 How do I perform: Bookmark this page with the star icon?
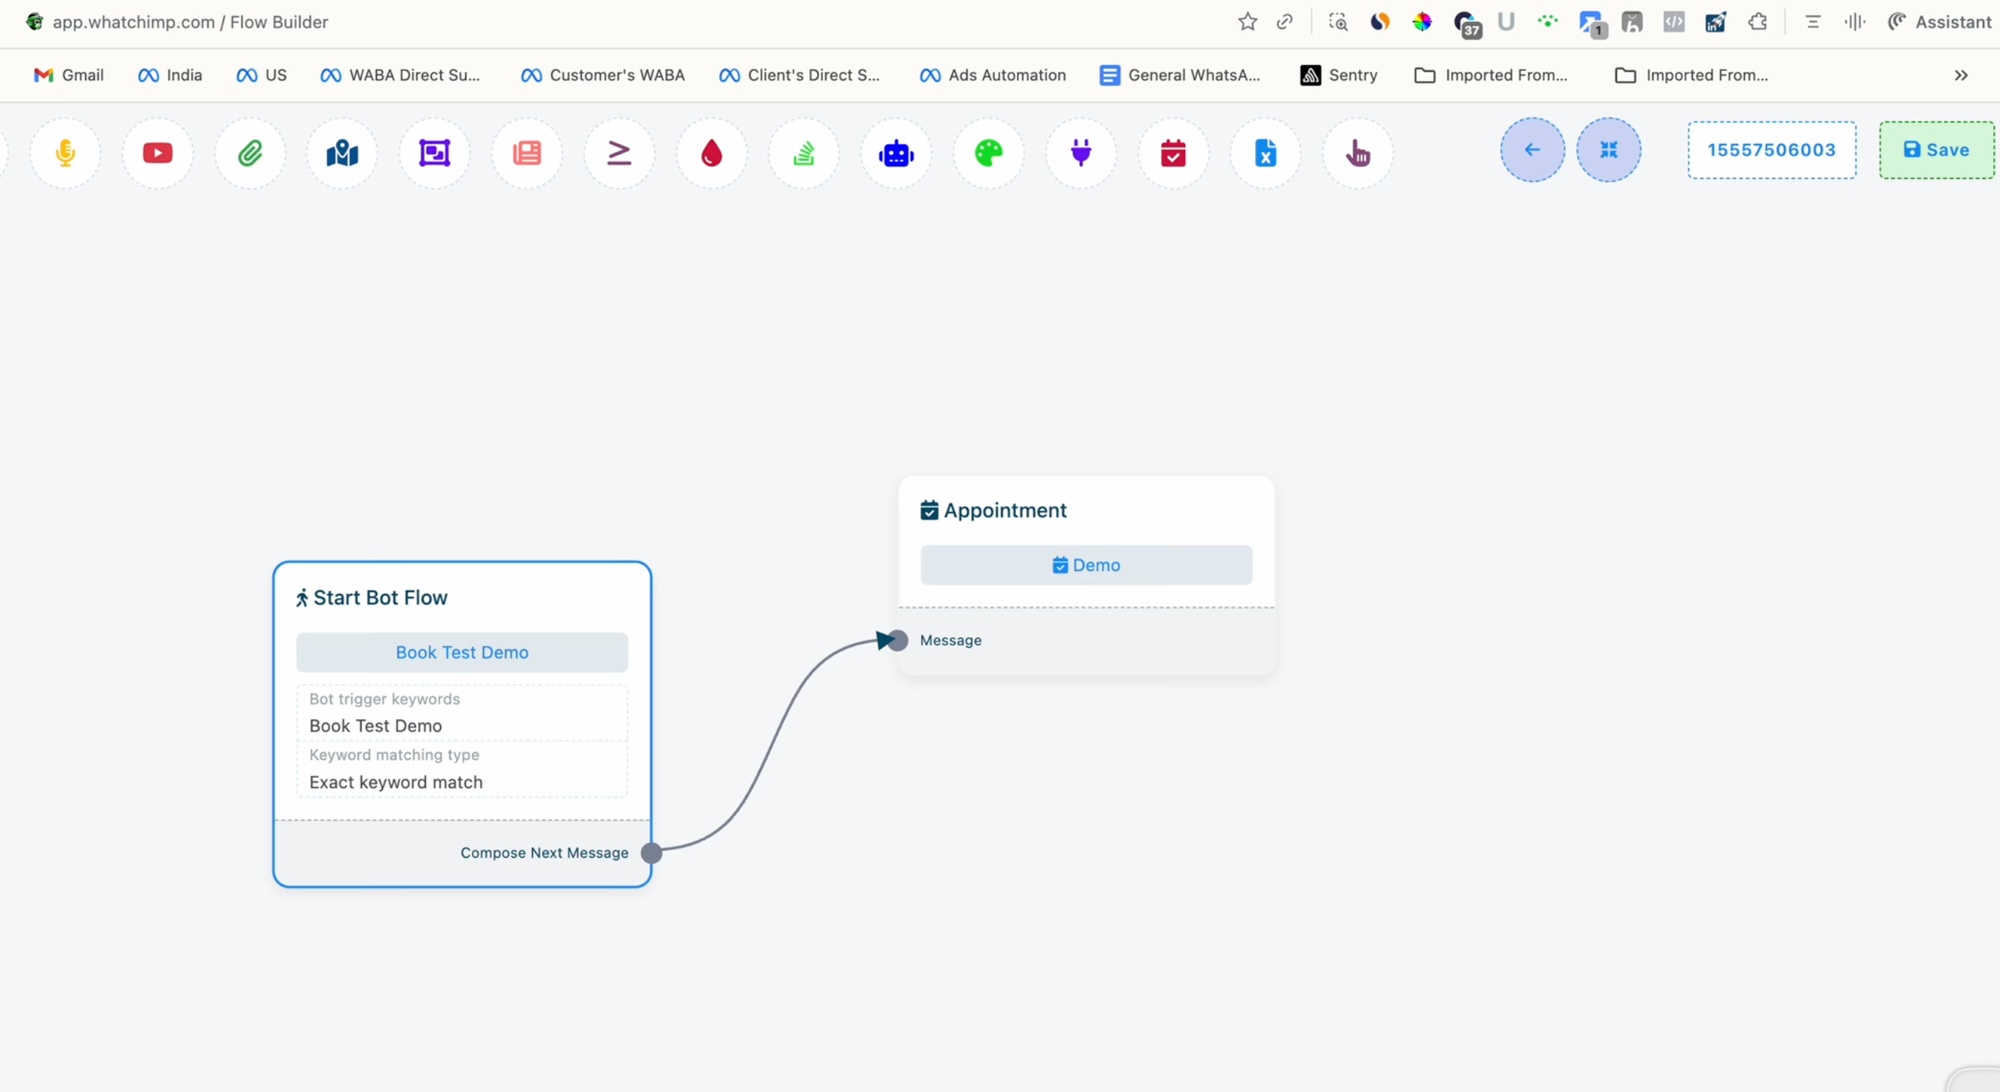tap(1247, 22)
